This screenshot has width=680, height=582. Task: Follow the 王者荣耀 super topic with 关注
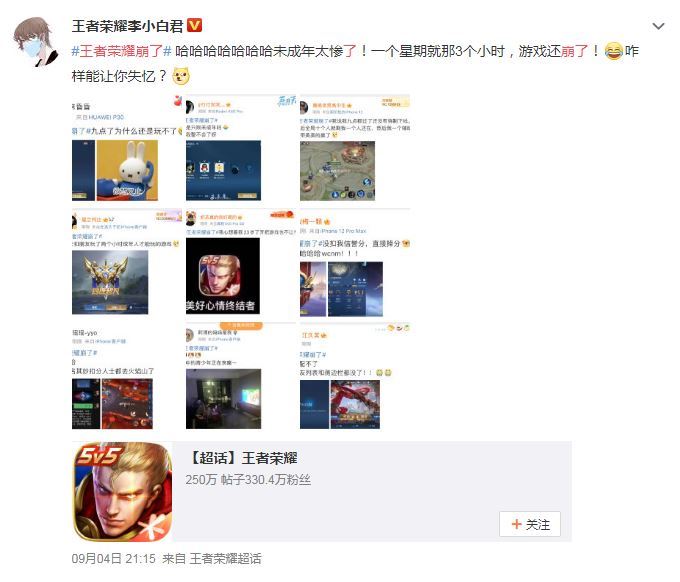pyautogui.click(x=530, y=524)
